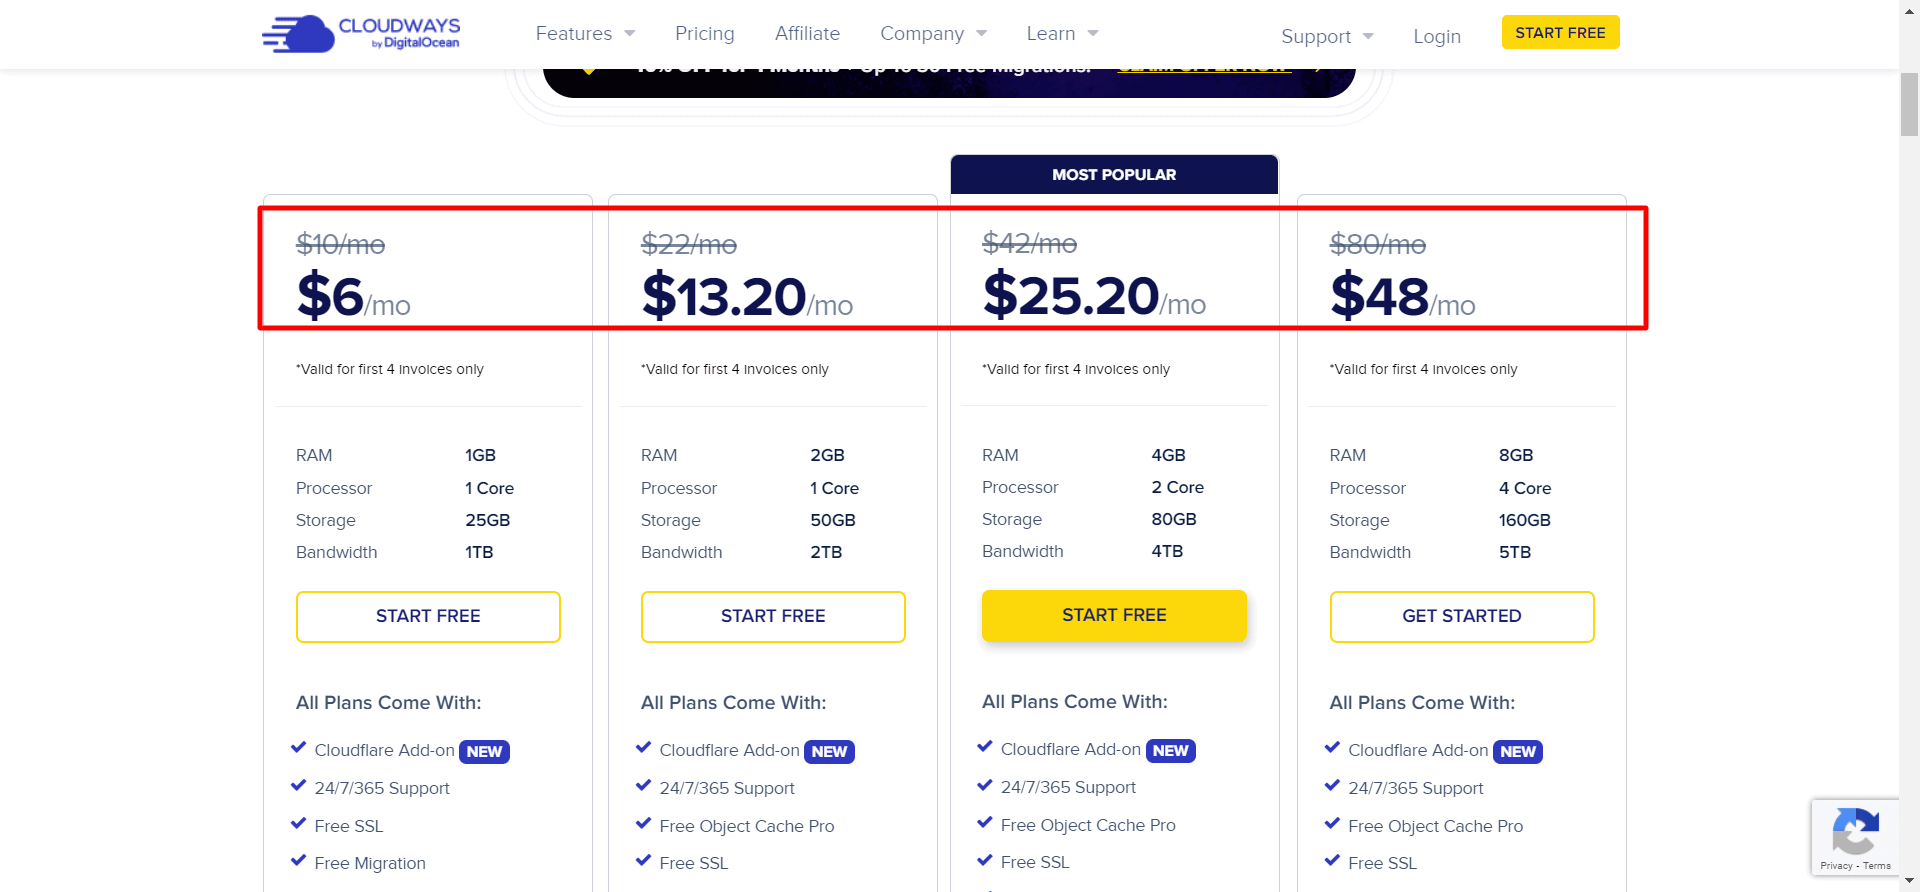Click the vertical scrollbar thumb
This screenshot has width=1920, height=892.
tap(1909, 104)
